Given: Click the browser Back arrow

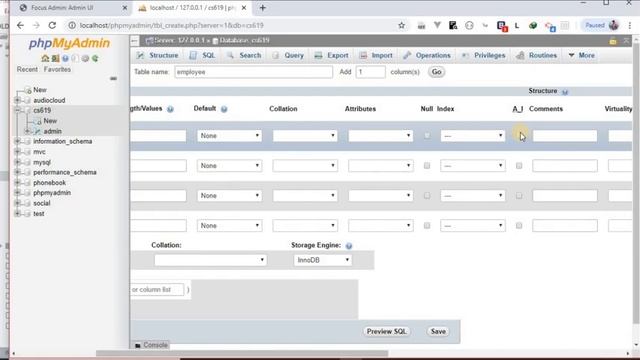Looking at the screenshot, I should [20, 25].
